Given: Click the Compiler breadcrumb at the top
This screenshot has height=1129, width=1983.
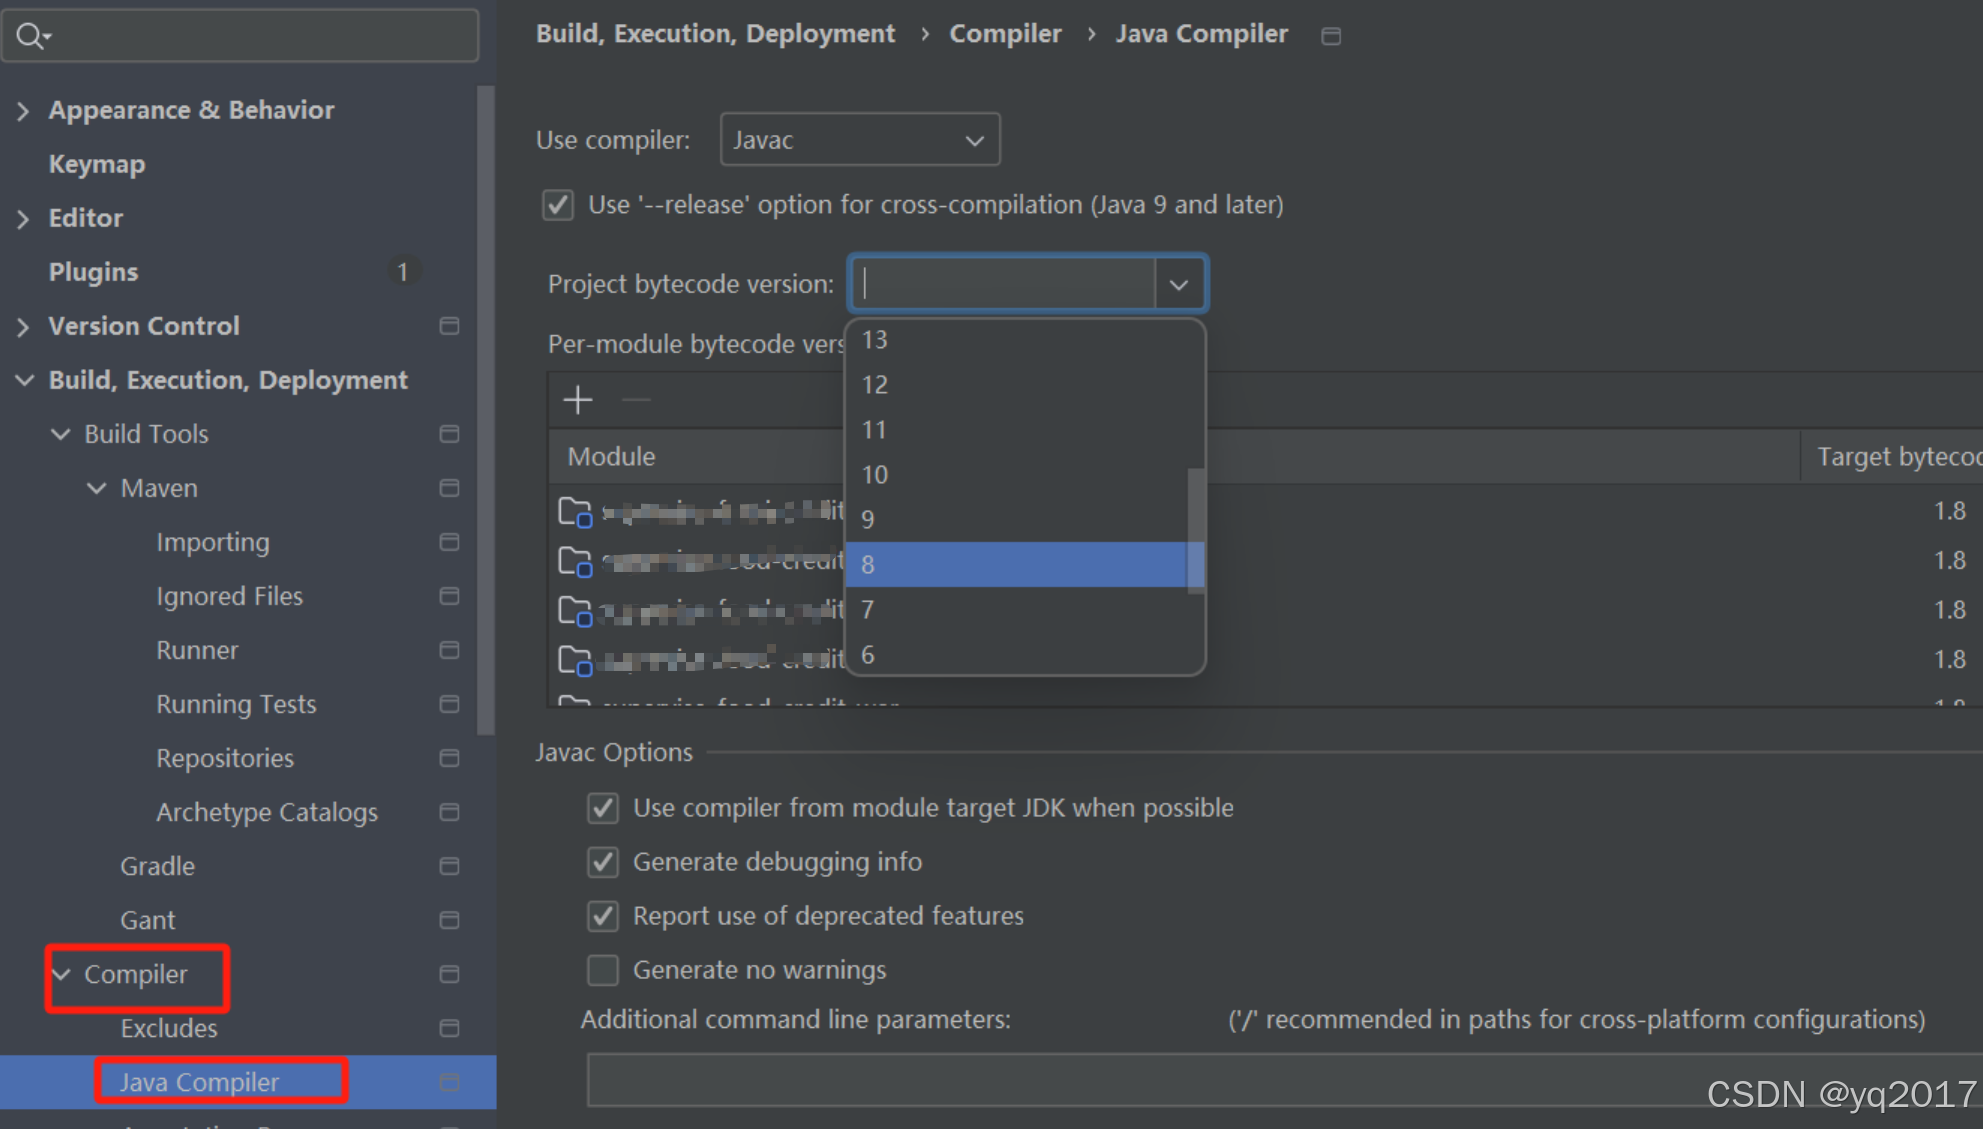Looking at the screenshot, I should tap(1005, 33).
